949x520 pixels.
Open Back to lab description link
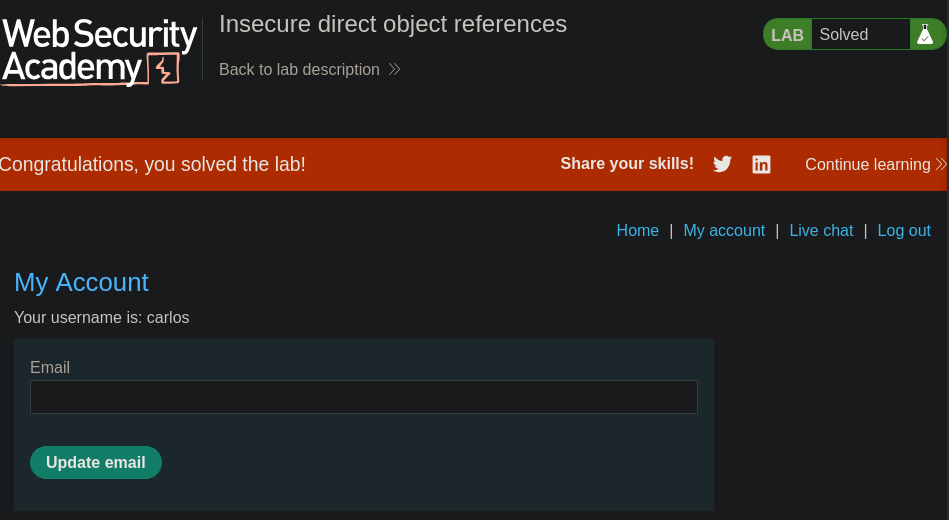pos(299,69)
